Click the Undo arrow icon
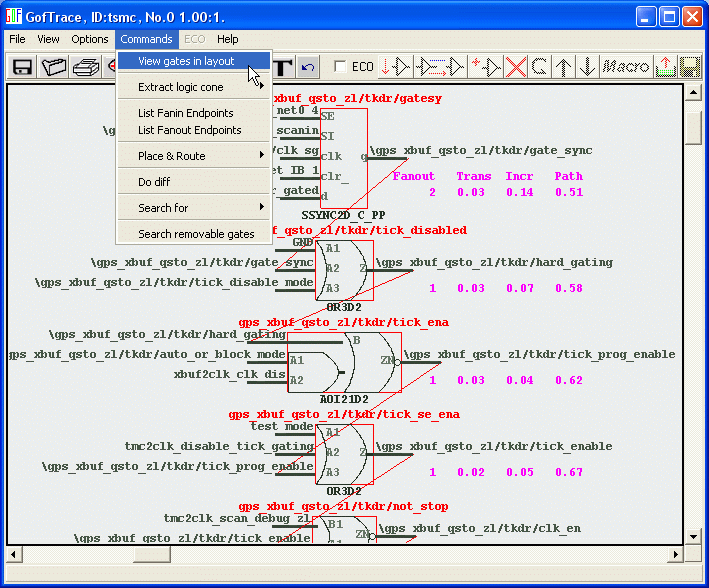 pos(308,67)
